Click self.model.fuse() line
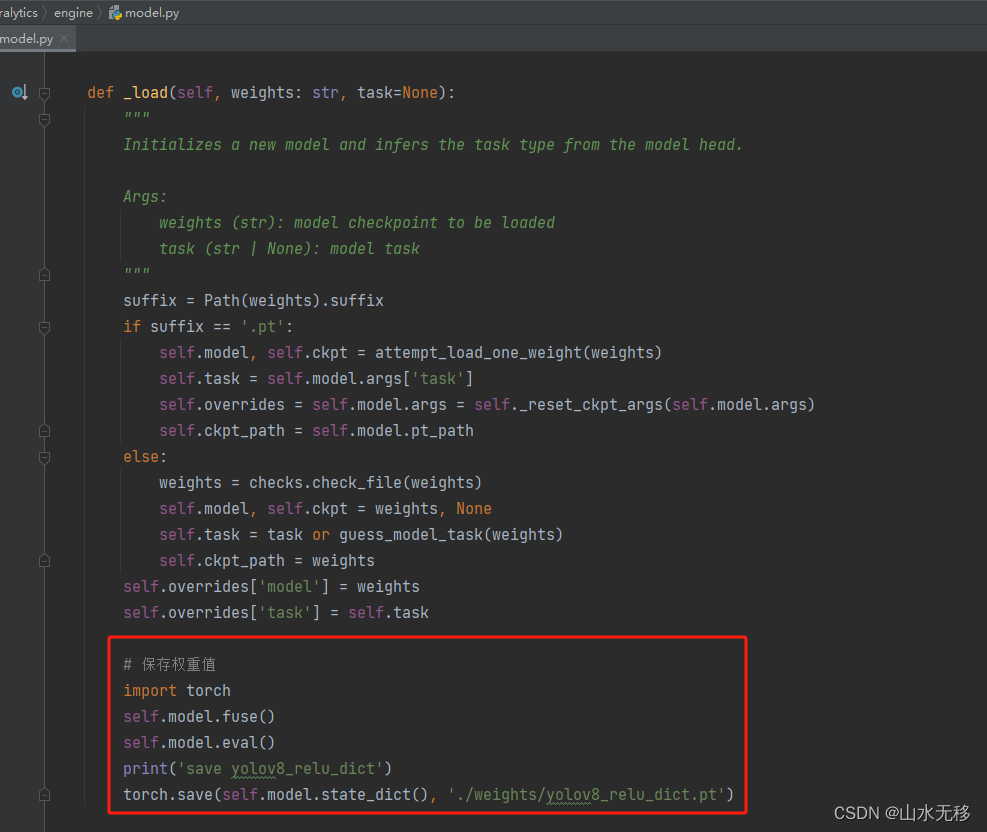The width and height of the screenshot is (987, 832). click(x=199, y=716)
